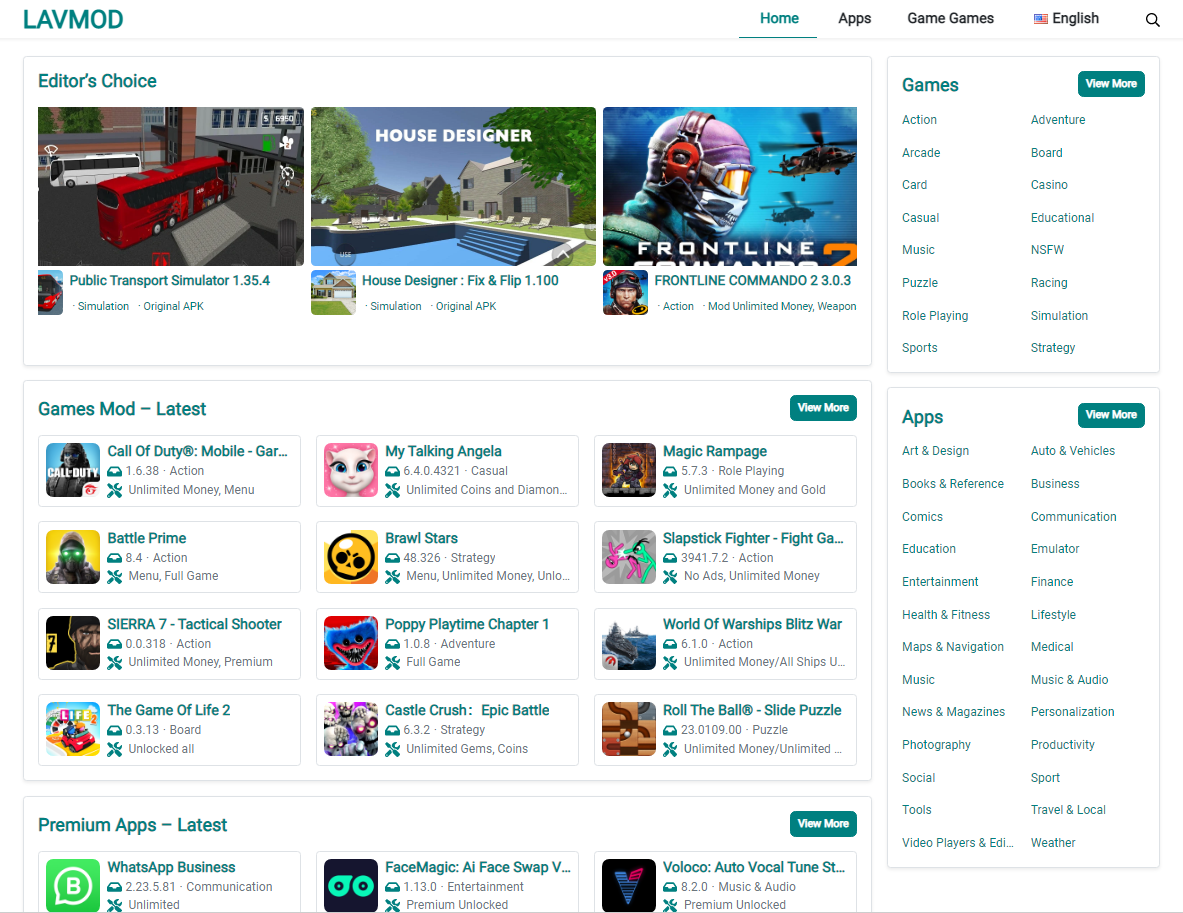Open the Art & Design apps category

[935, 451]
